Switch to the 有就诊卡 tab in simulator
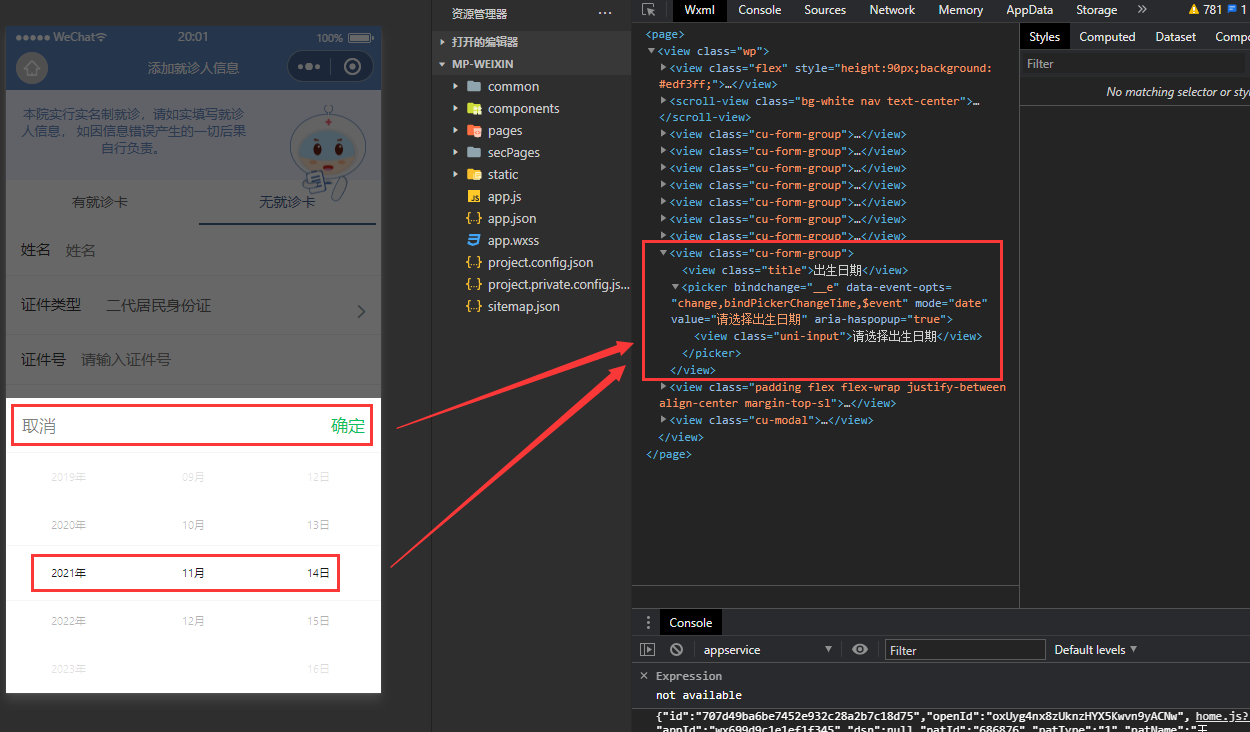 100,202
